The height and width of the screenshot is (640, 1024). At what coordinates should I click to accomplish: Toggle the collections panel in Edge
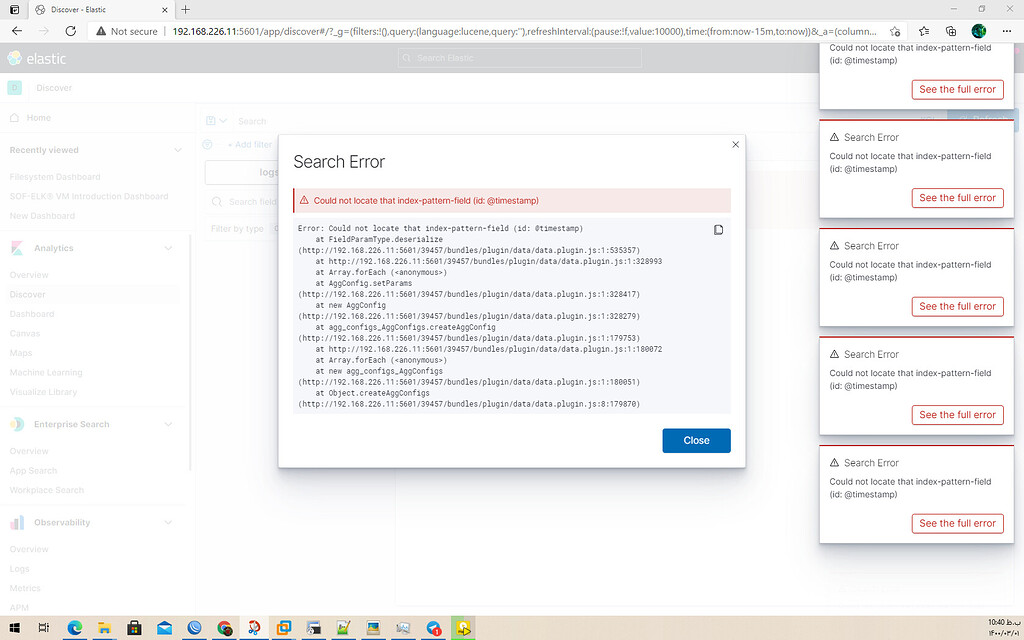tap(950, 31)
